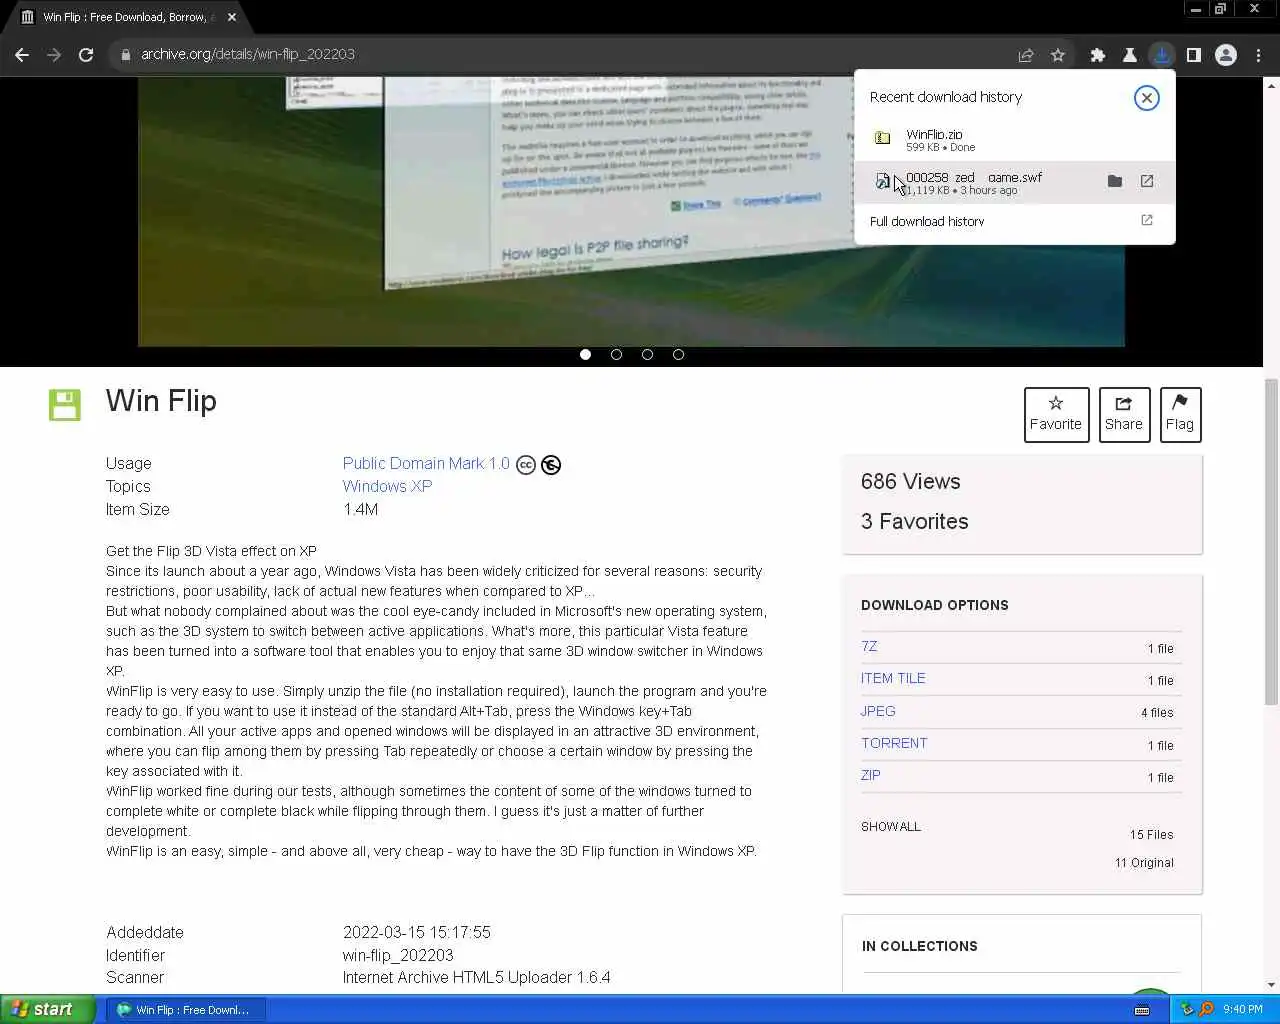Open the share page icon in address bar

point(1026,55)
